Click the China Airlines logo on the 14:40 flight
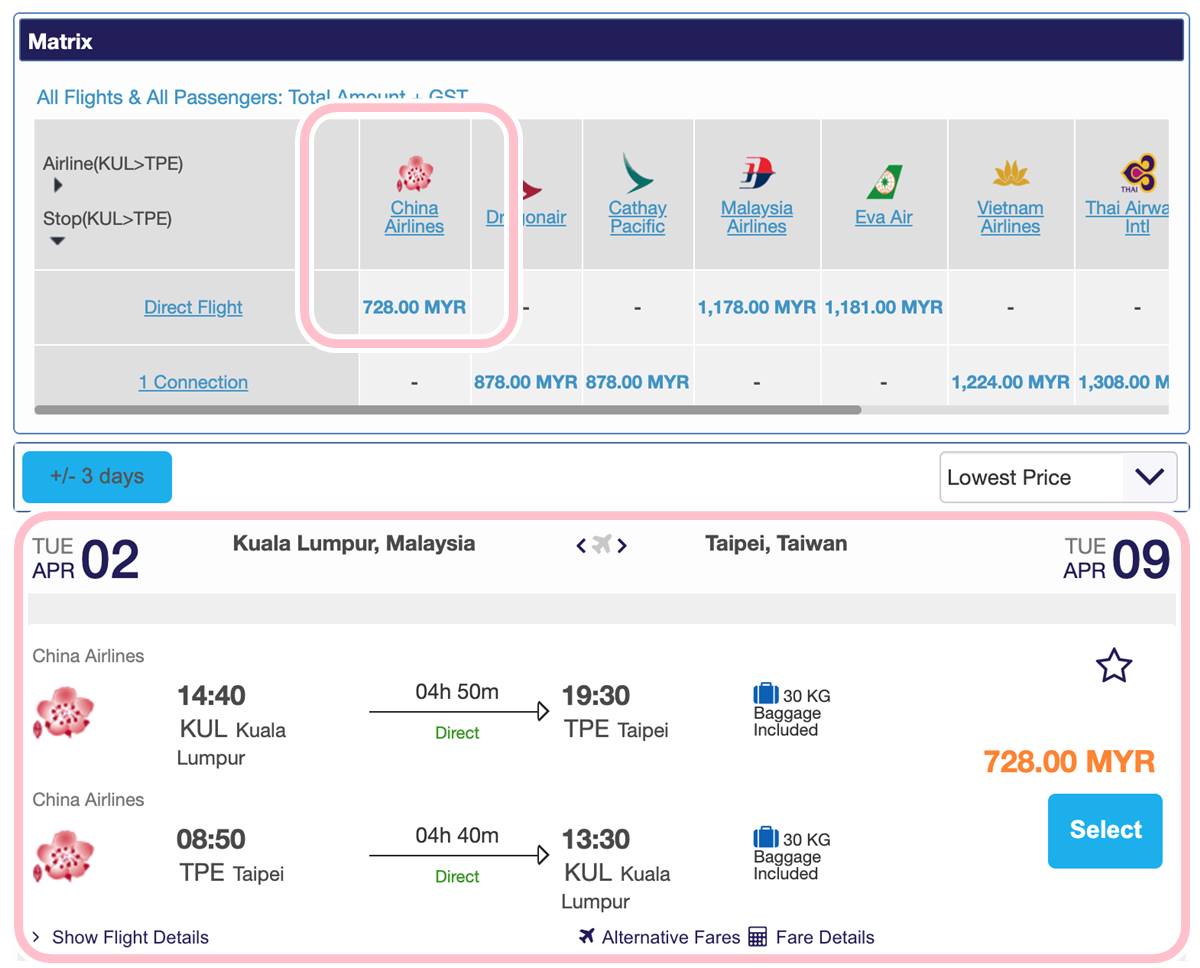 pyautogui.click(x=65, y=712)
